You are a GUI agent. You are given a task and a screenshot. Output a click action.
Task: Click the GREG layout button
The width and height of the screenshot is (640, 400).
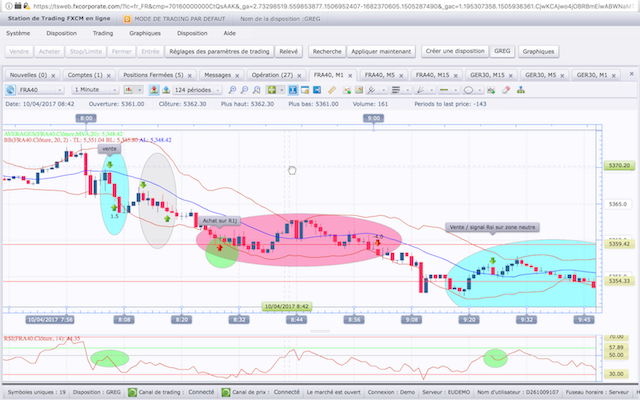502,51
